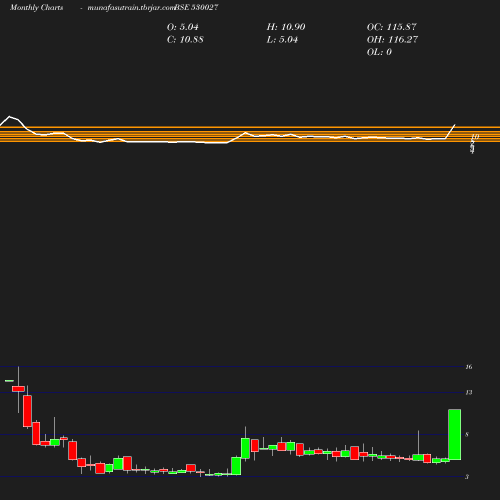Click the 'OC: 115.87' reading
Image resolution: width=500 pixels, height=500 pixels.
(x=392, y=27)
